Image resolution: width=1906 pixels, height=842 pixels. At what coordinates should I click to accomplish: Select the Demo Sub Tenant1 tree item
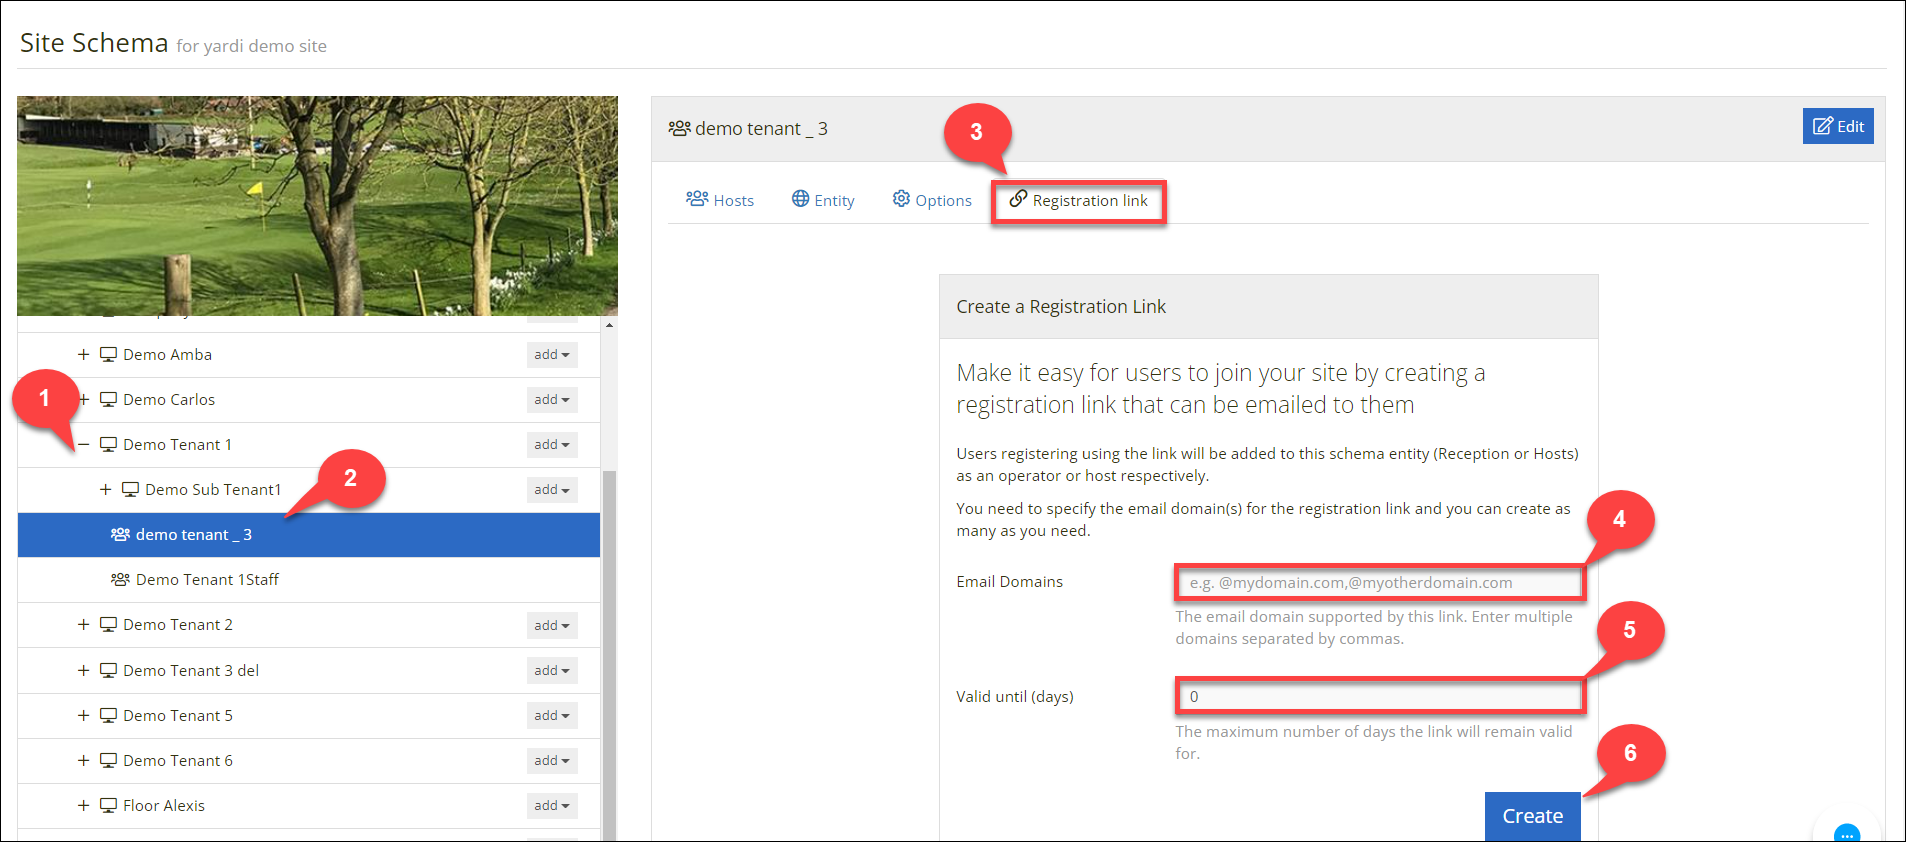point(213,489)
